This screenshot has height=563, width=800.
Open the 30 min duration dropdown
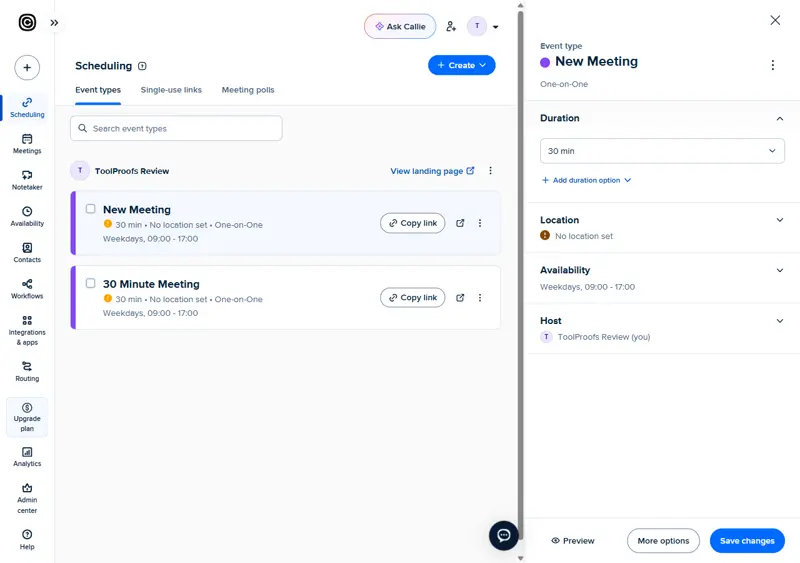(x=662, y=151)
